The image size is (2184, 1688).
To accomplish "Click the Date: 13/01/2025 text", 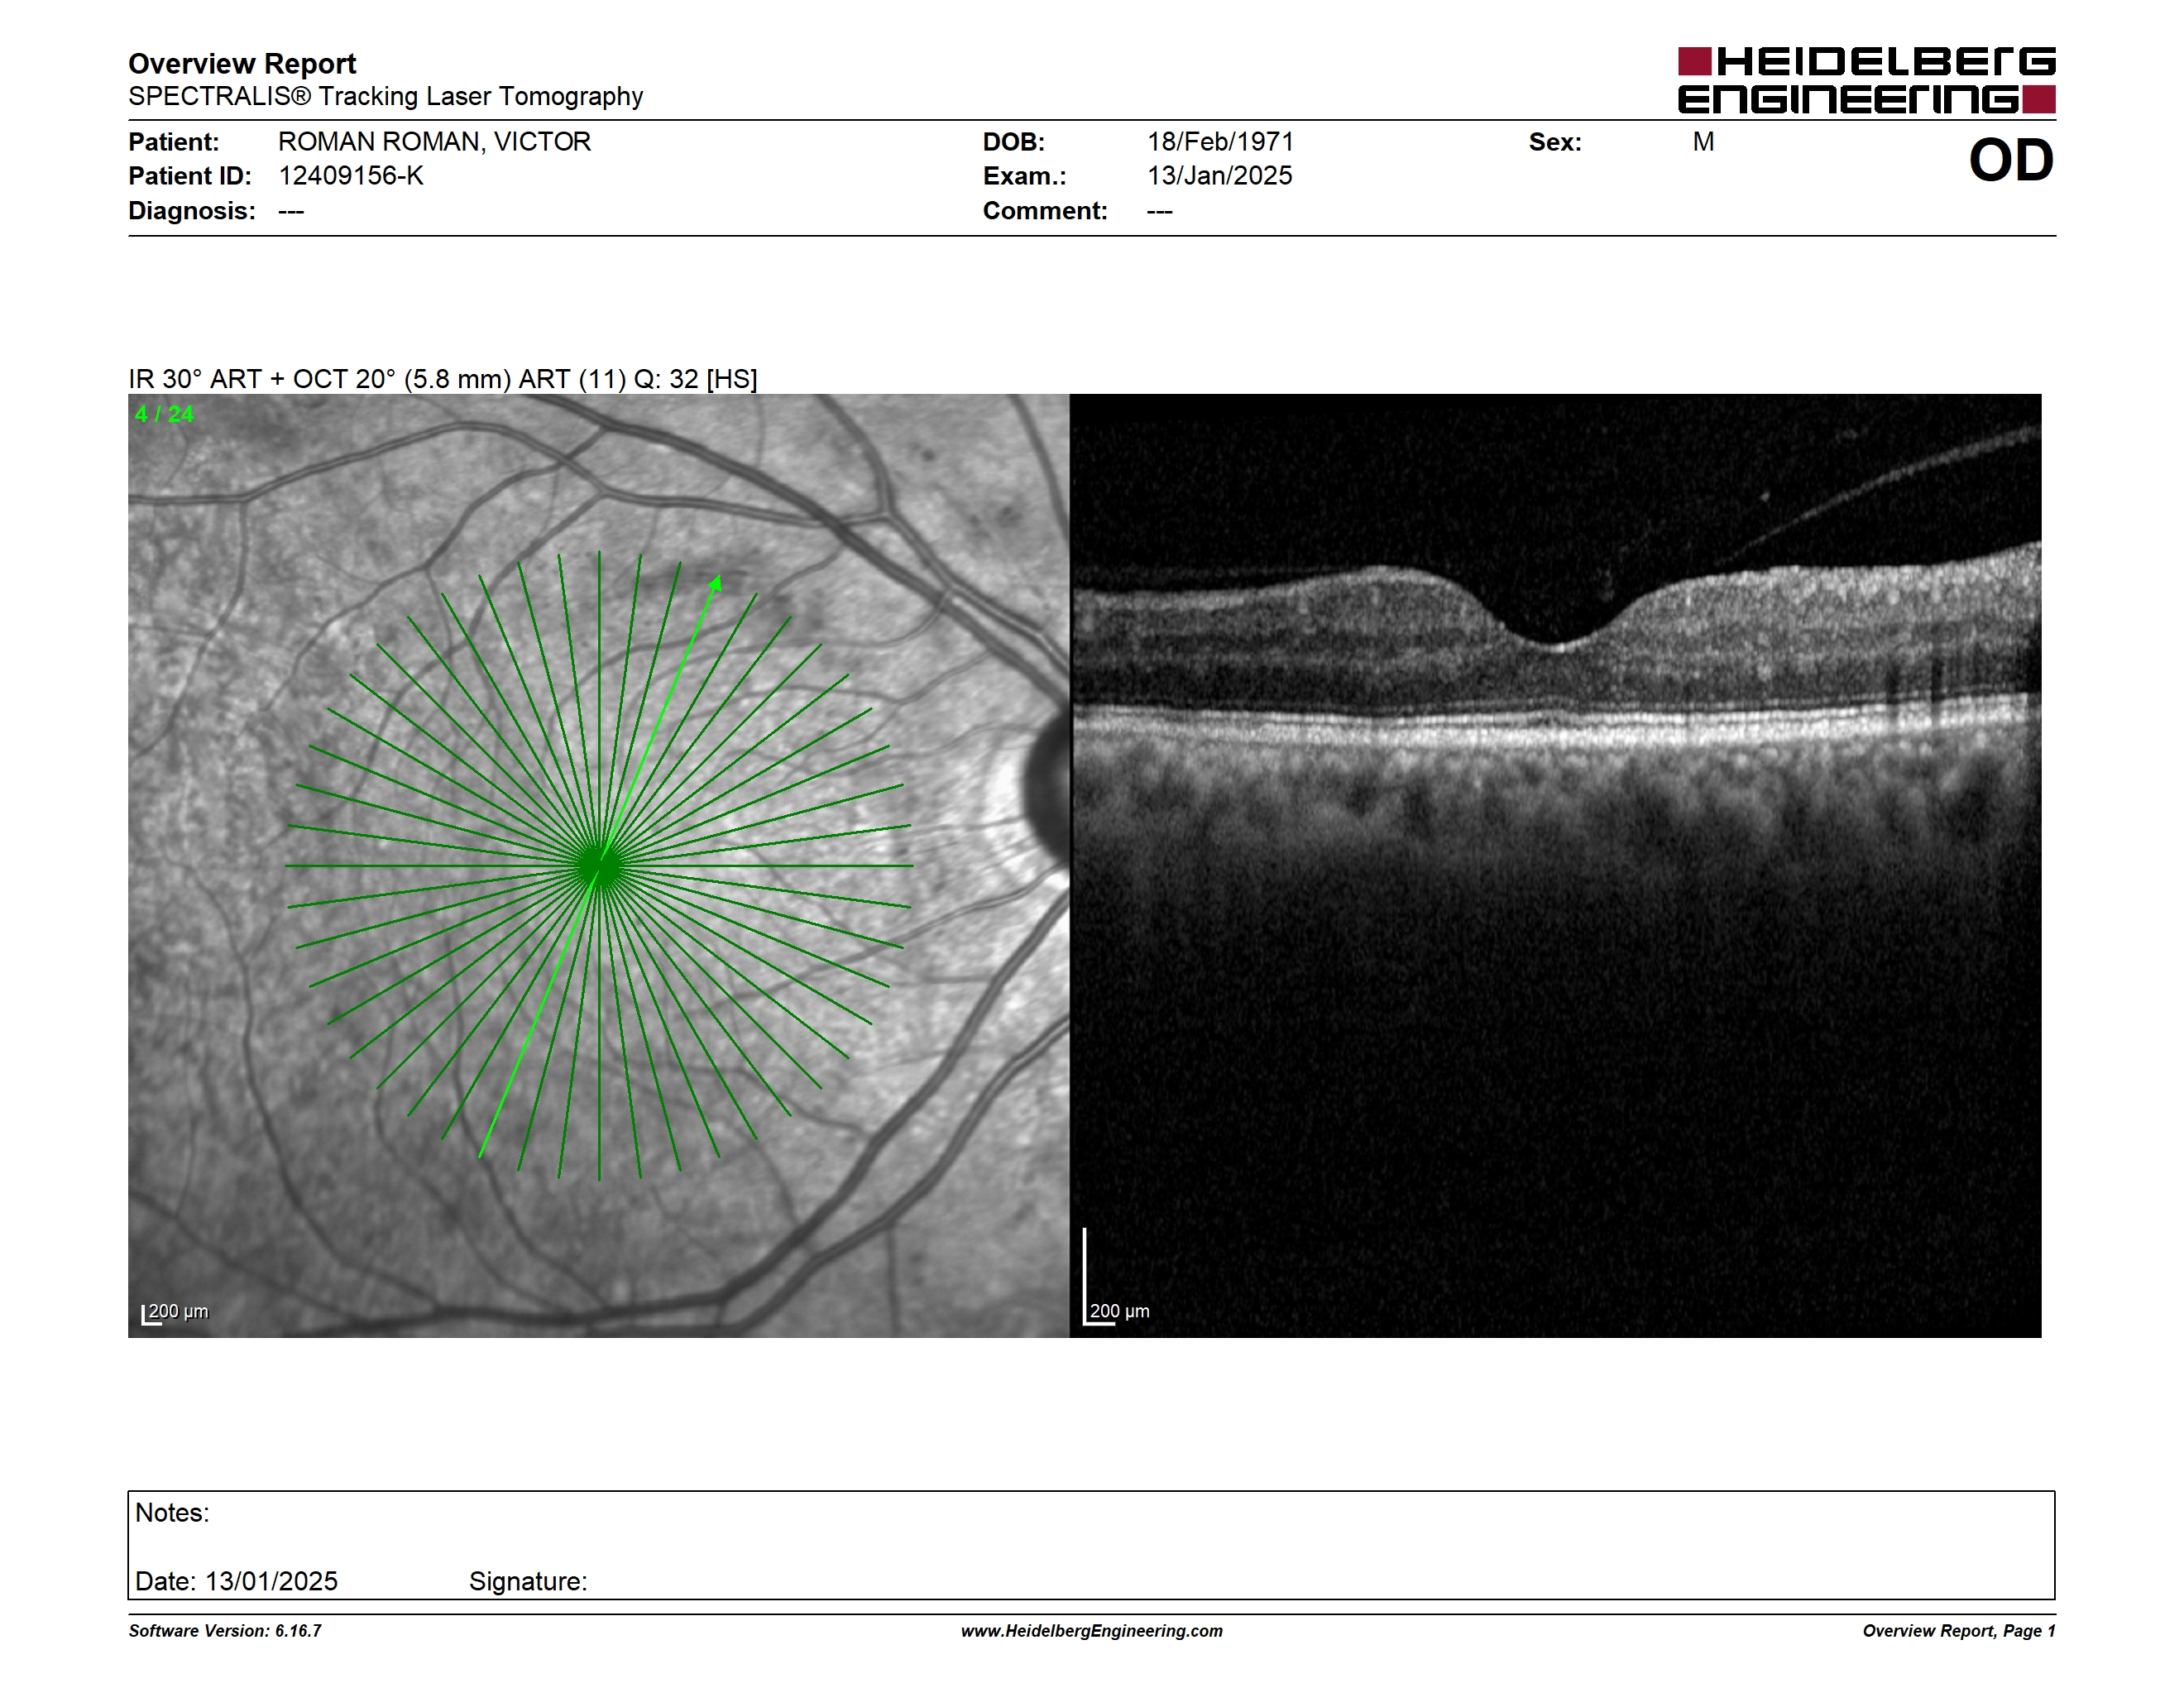I will 236,1581.
